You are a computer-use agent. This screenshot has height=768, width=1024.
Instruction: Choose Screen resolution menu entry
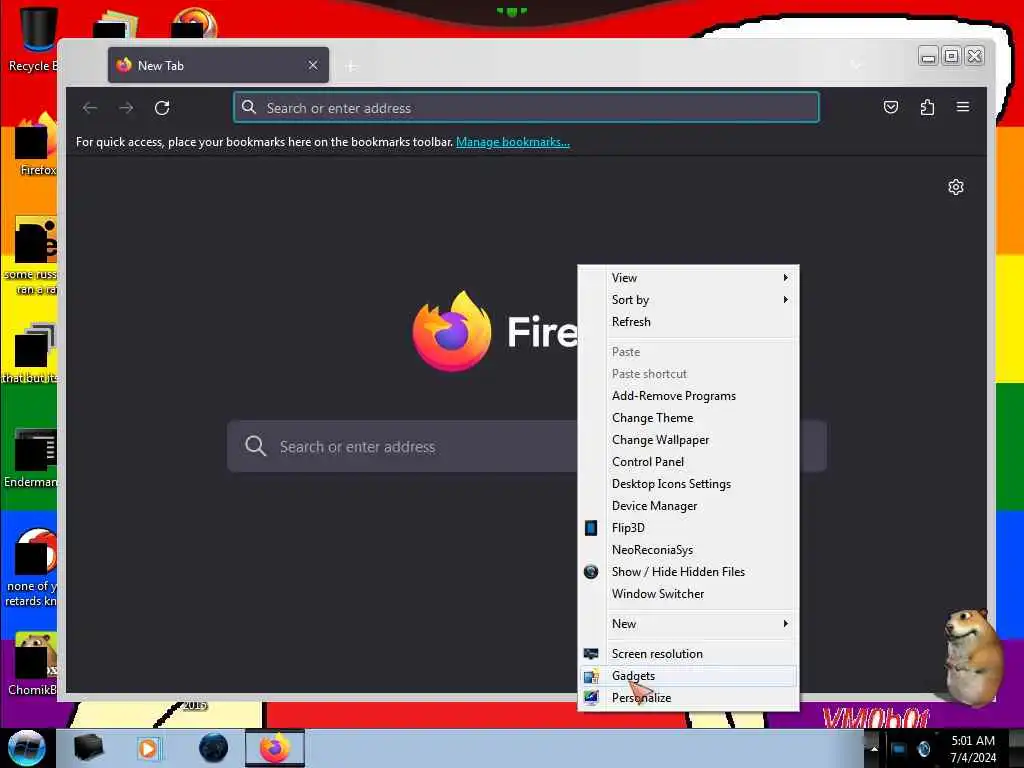pyautogui.click(x=688, y=654)
